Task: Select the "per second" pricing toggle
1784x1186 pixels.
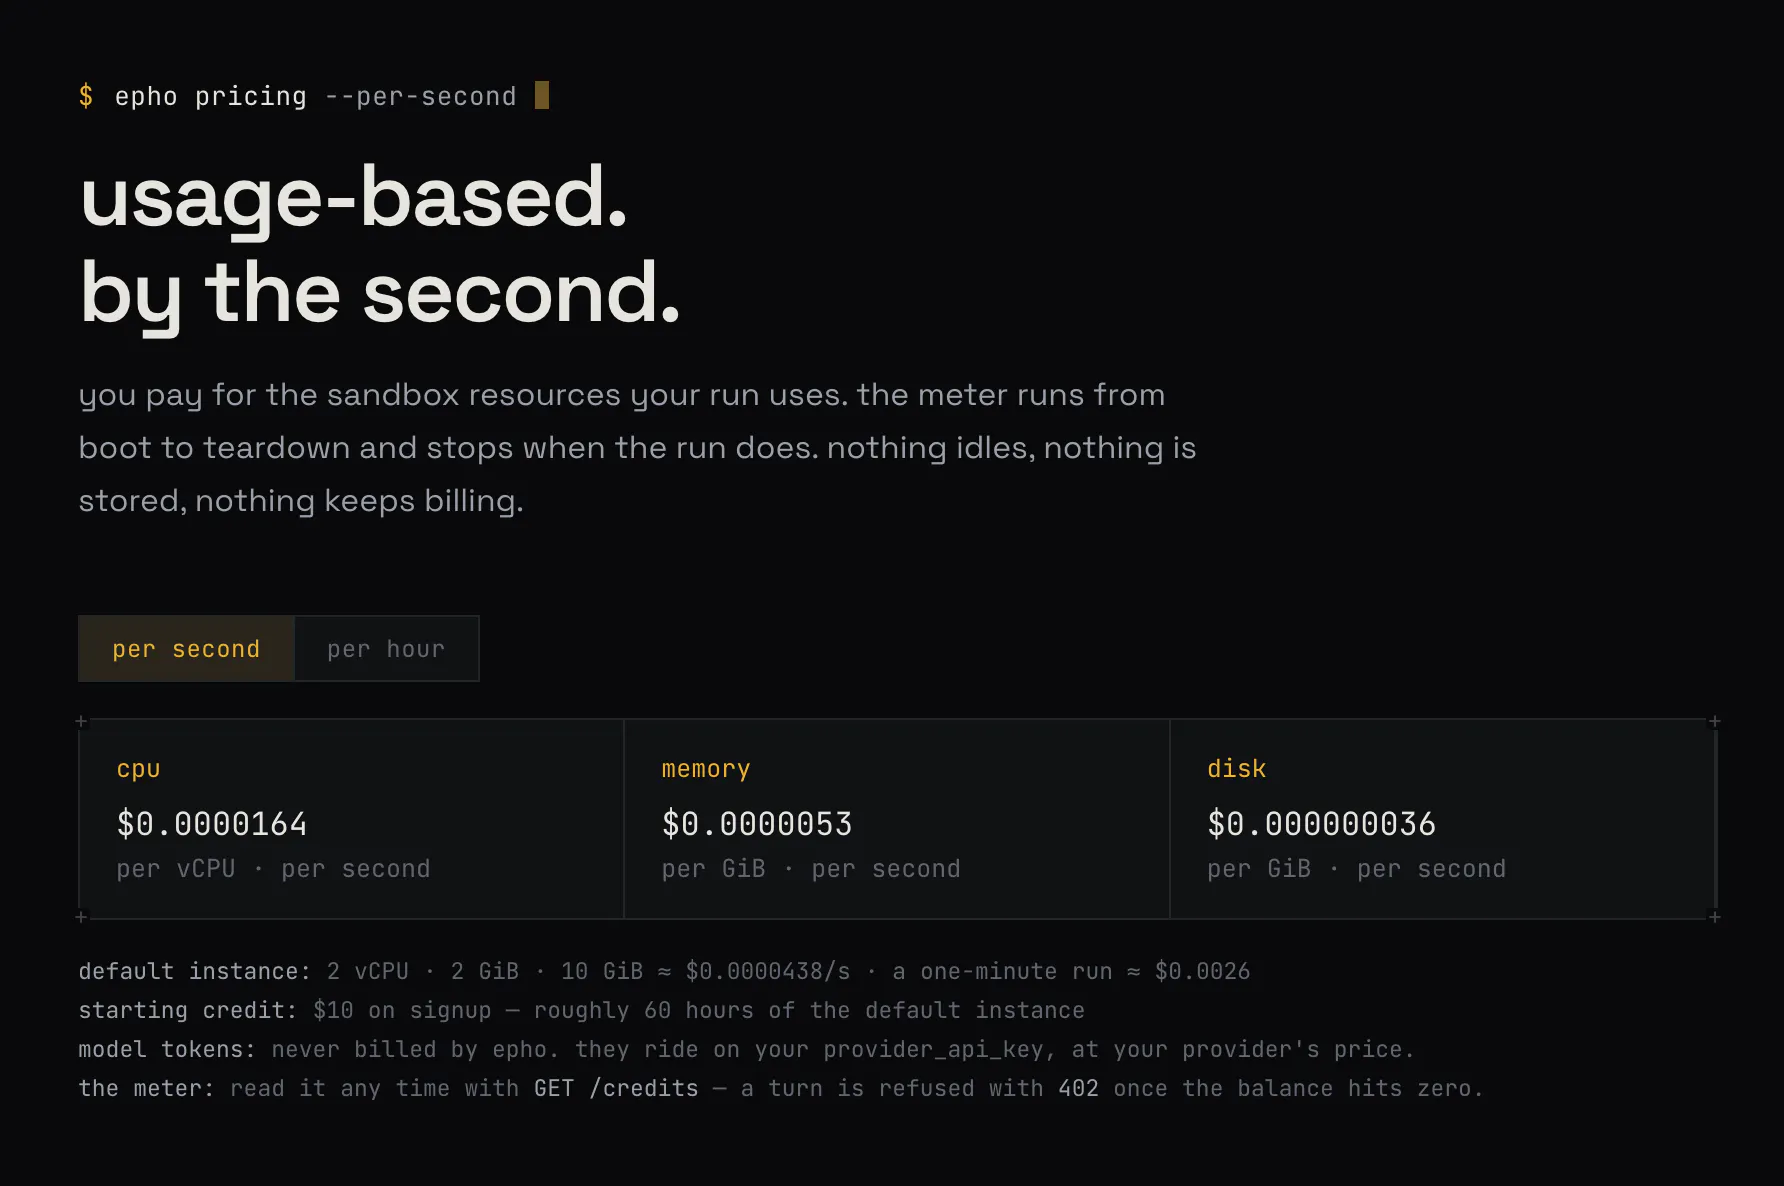Action: (x=186, y=649)
